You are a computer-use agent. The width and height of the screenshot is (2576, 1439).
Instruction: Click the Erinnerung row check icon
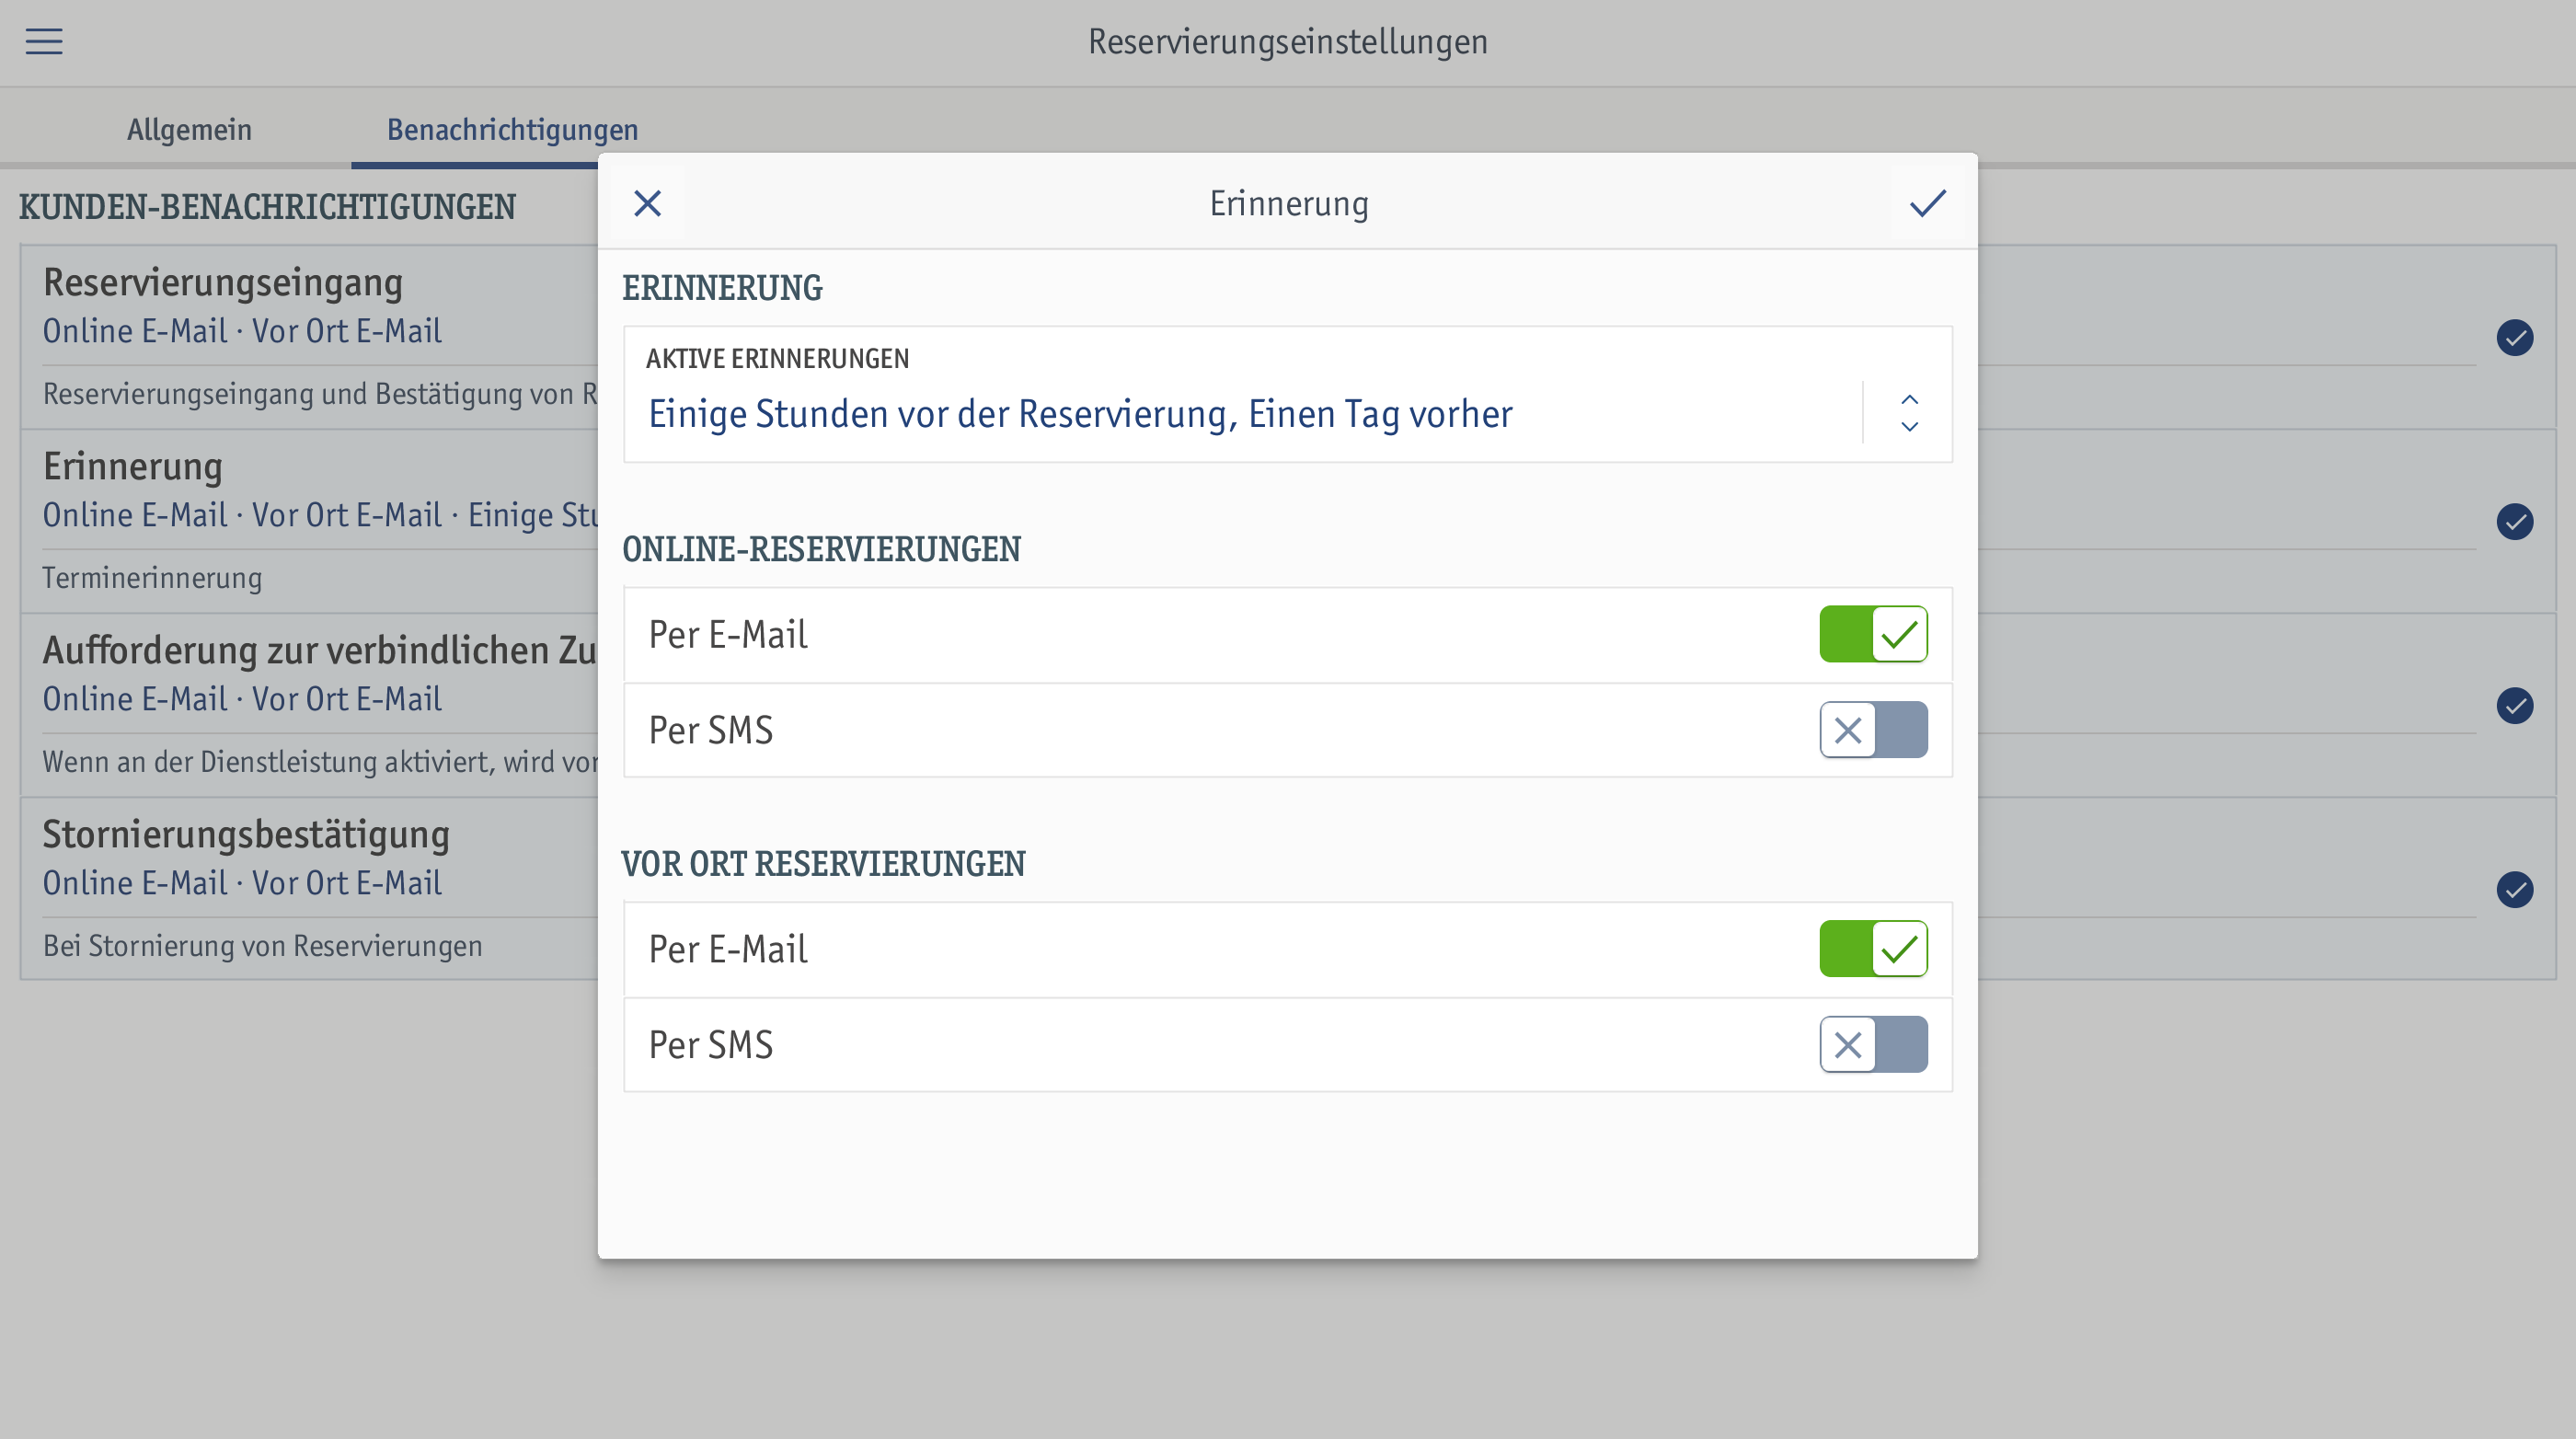(2514, 522)
